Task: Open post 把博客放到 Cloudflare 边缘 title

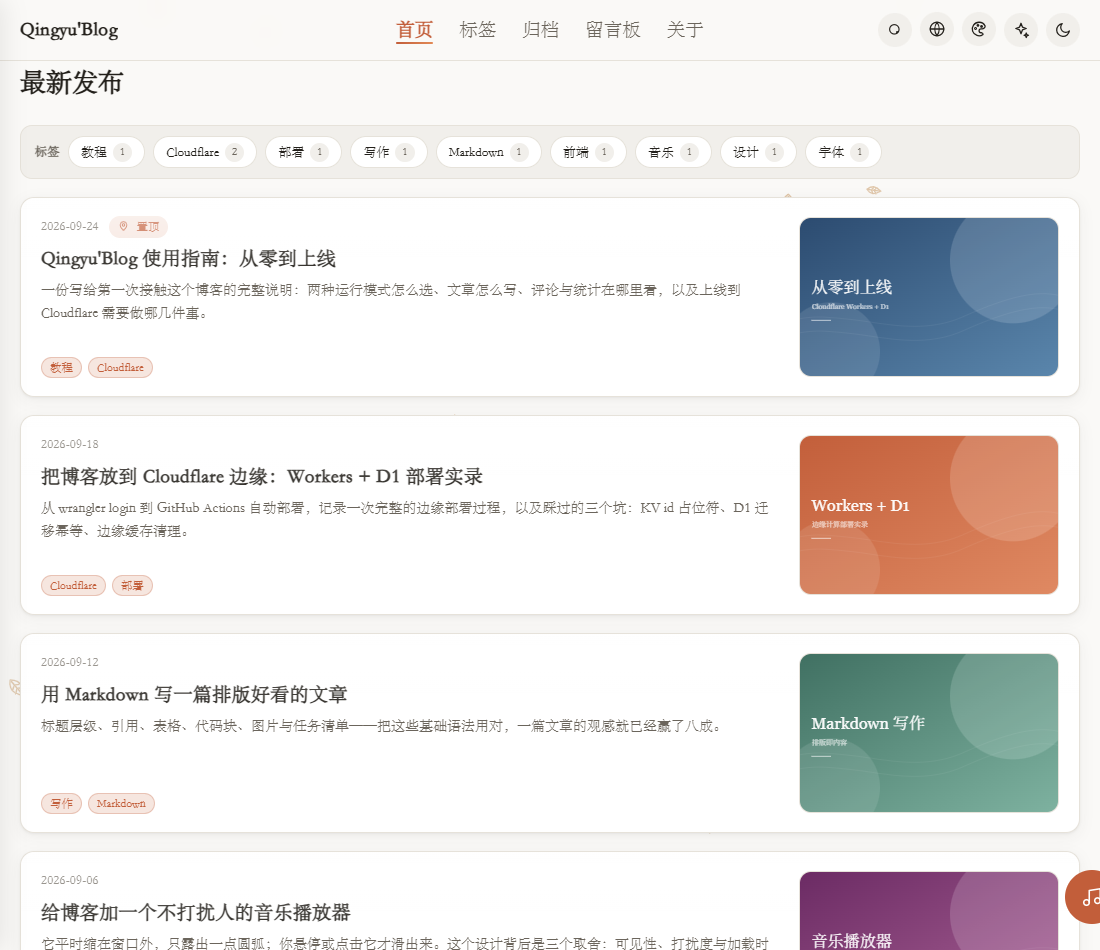Action: tap(262, 476)
